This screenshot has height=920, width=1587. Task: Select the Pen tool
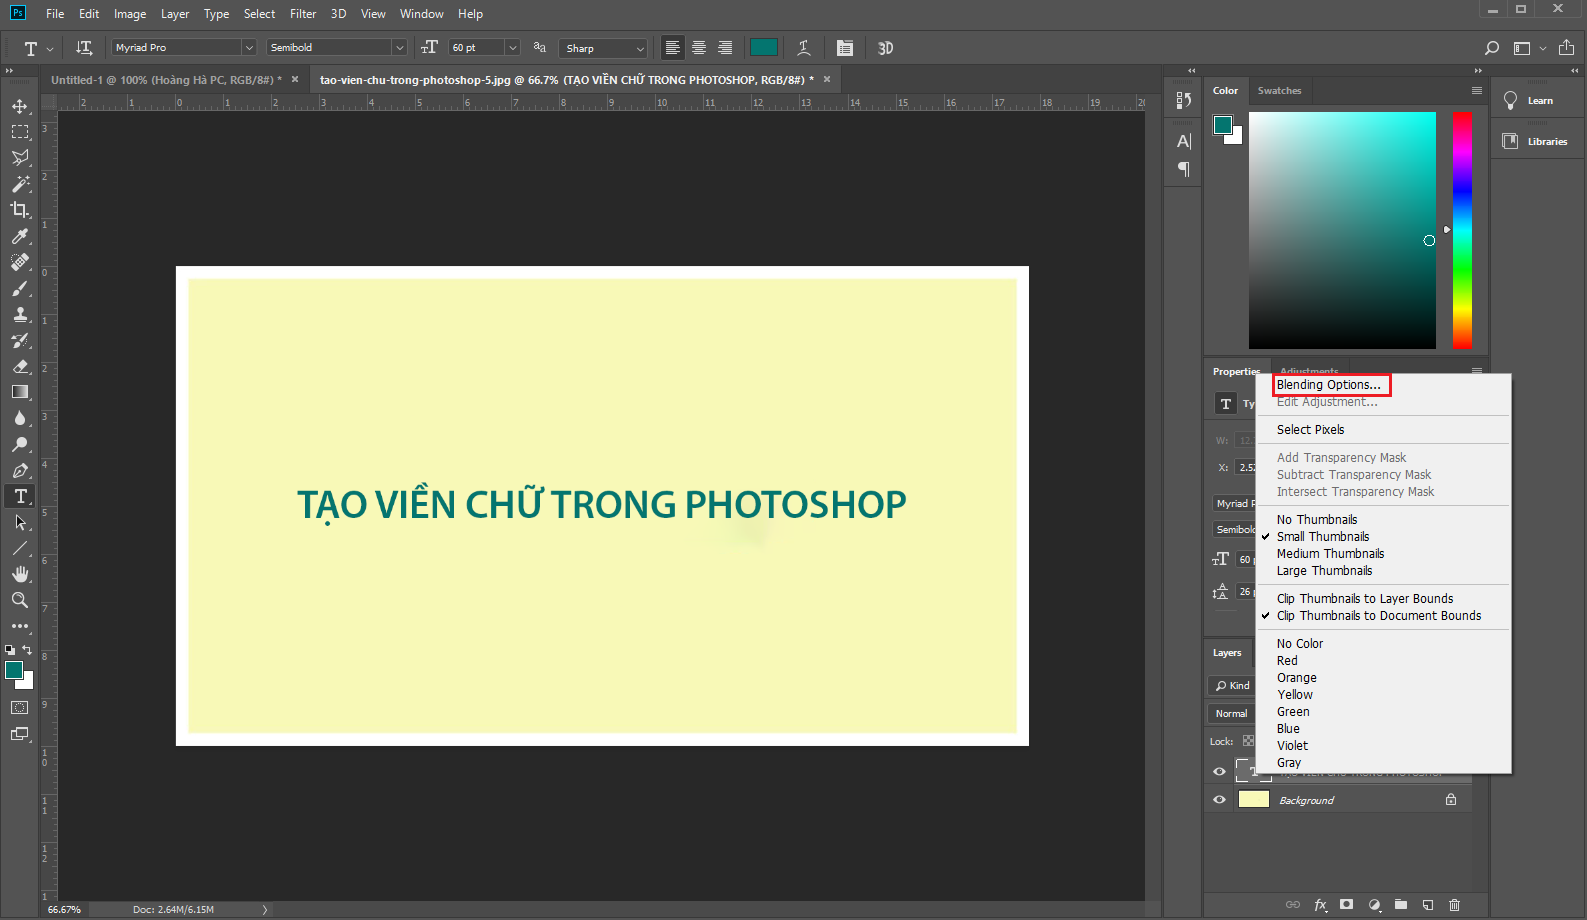(x=20, y=470)
